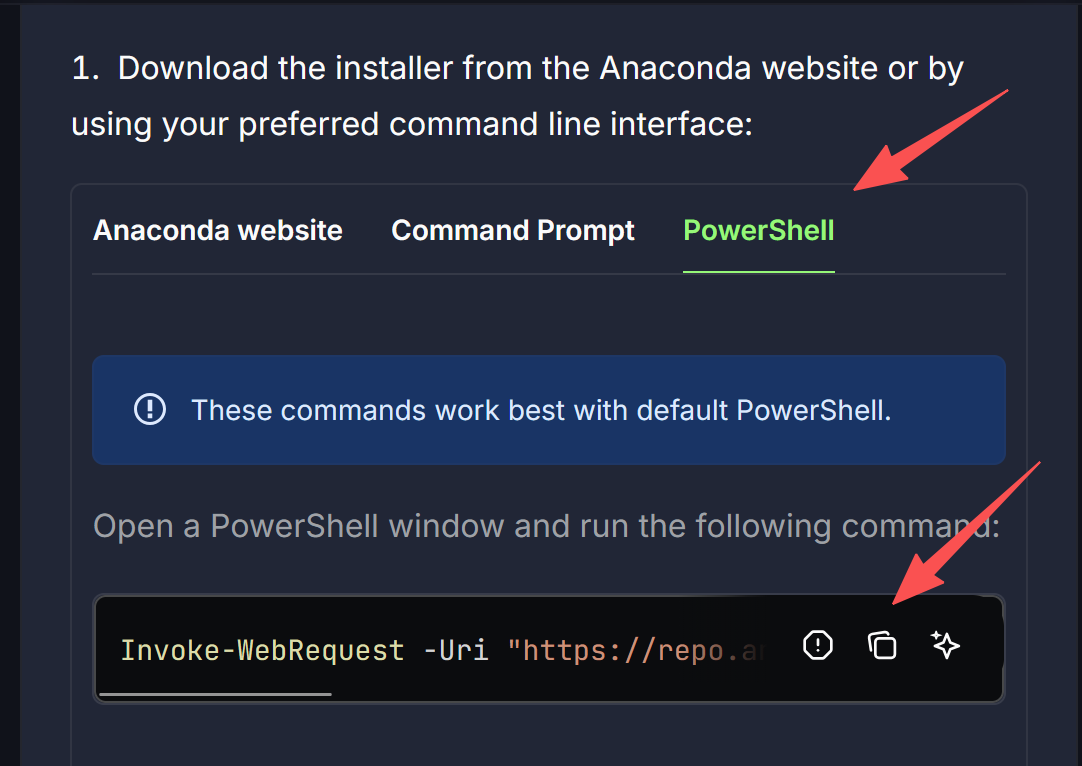Click the step number "1." in the list

86,69
